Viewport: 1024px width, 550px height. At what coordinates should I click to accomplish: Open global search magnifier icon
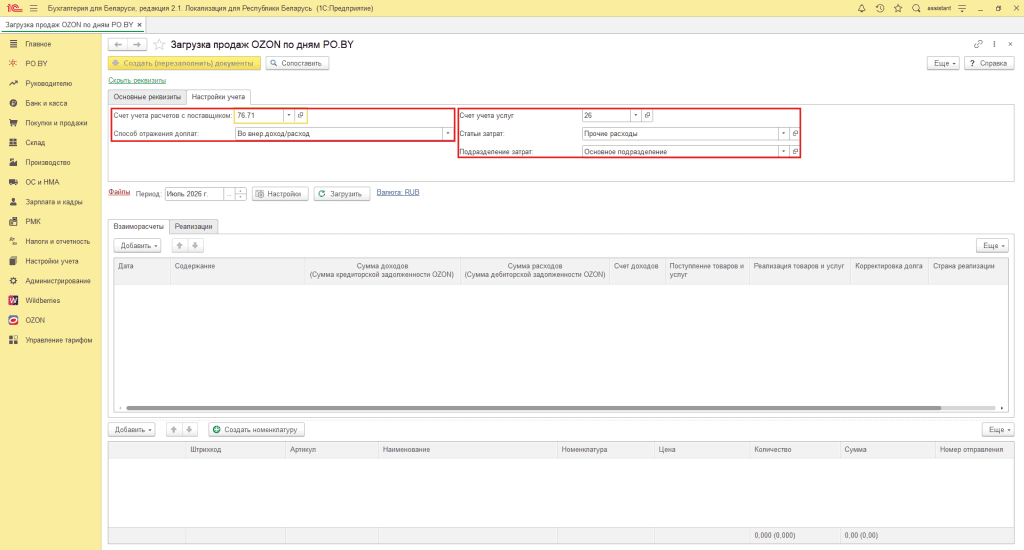[916, 8]
